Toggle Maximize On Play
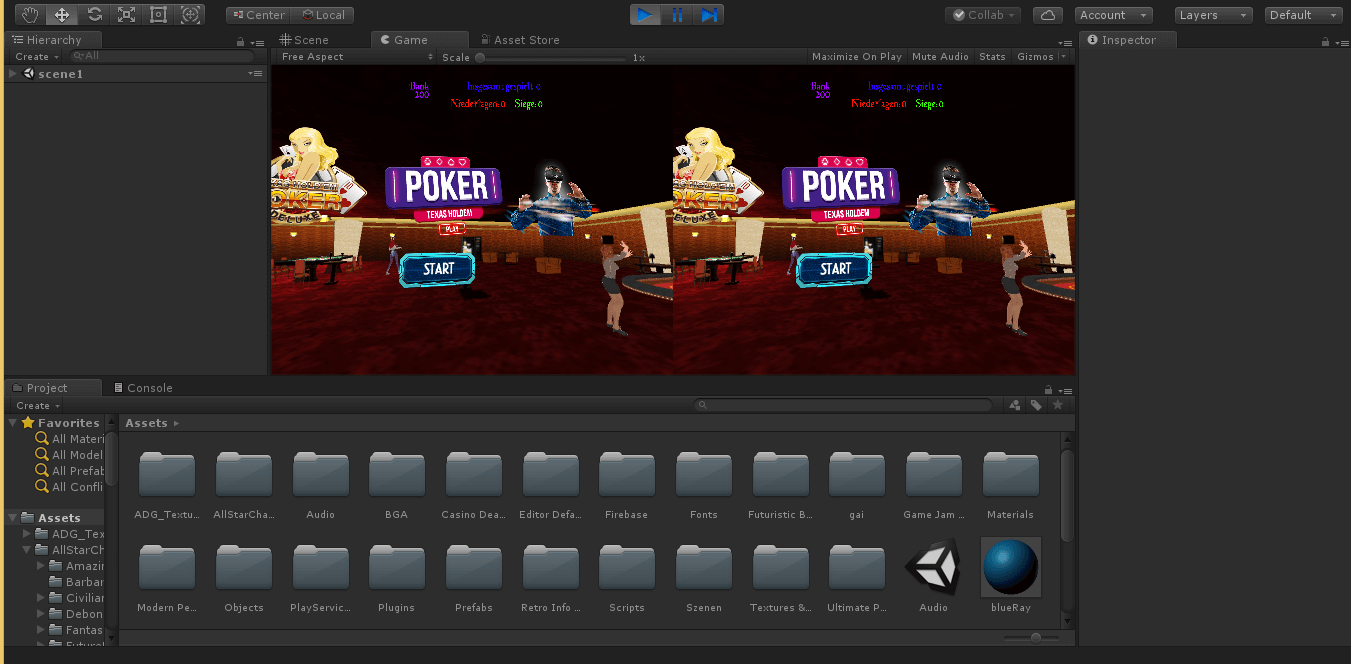 [856, 57]
